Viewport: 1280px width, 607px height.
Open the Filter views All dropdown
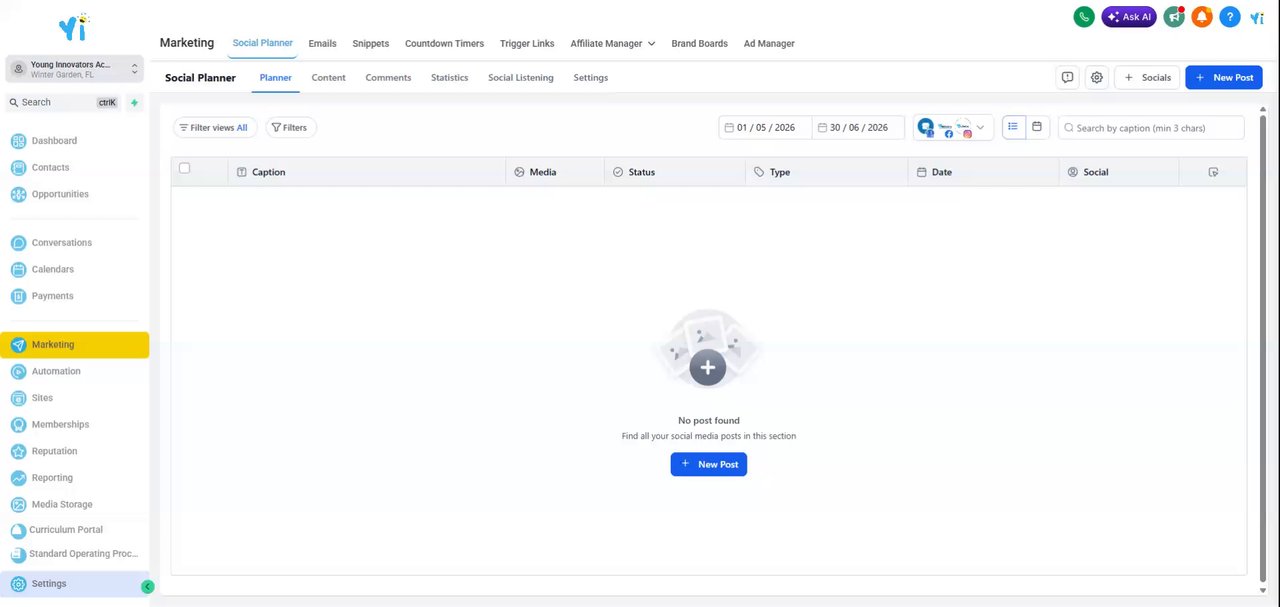click(215, 127)
